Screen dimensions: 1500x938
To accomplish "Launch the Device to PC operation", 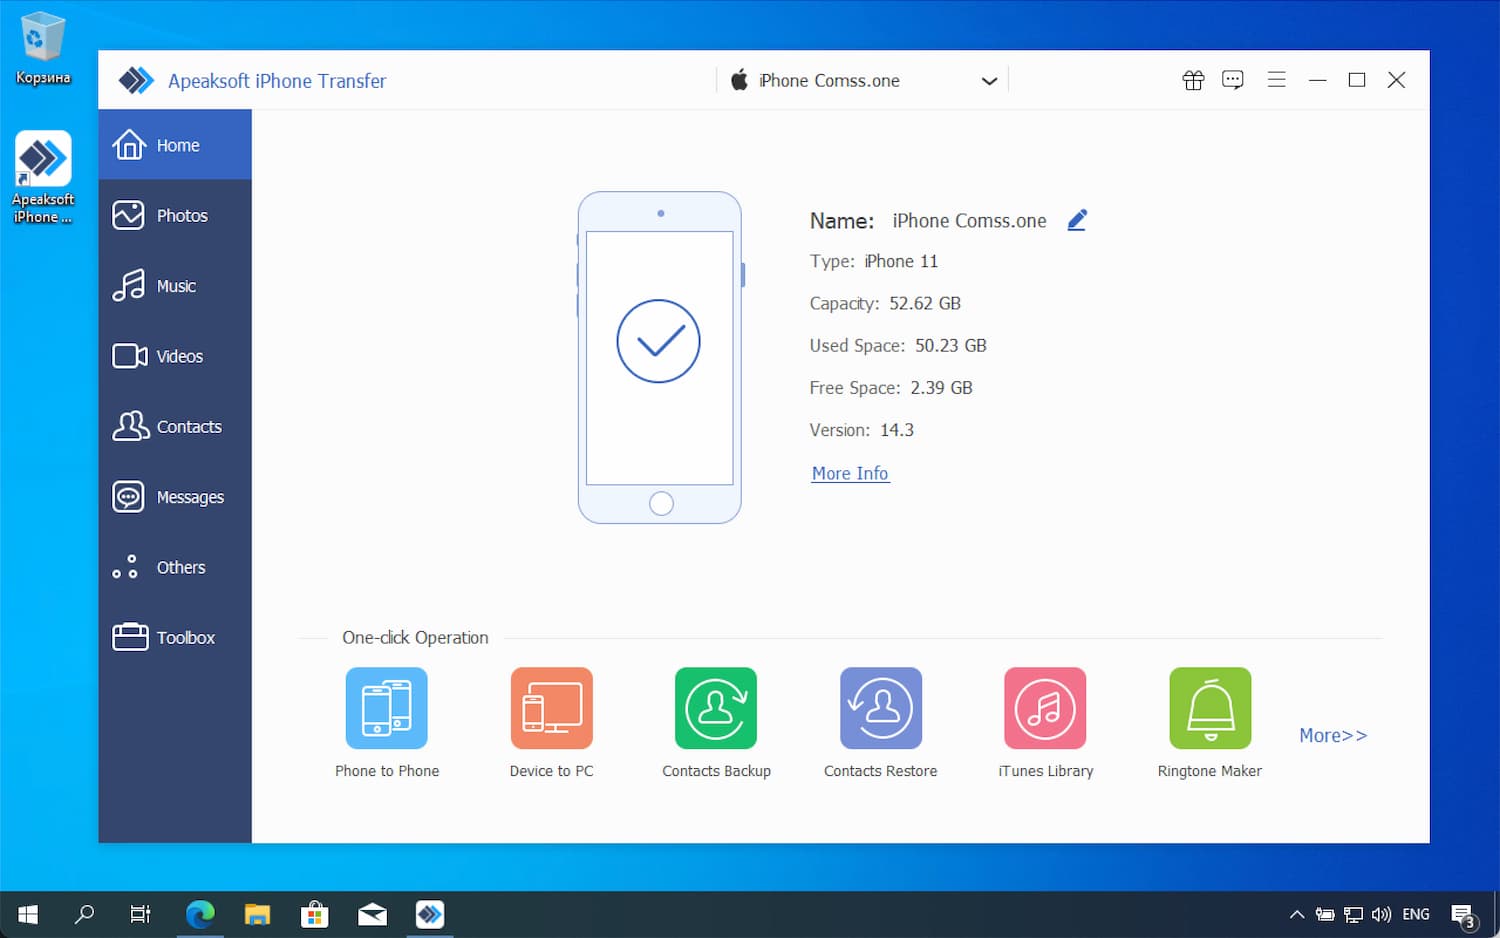I will point(551,708).
